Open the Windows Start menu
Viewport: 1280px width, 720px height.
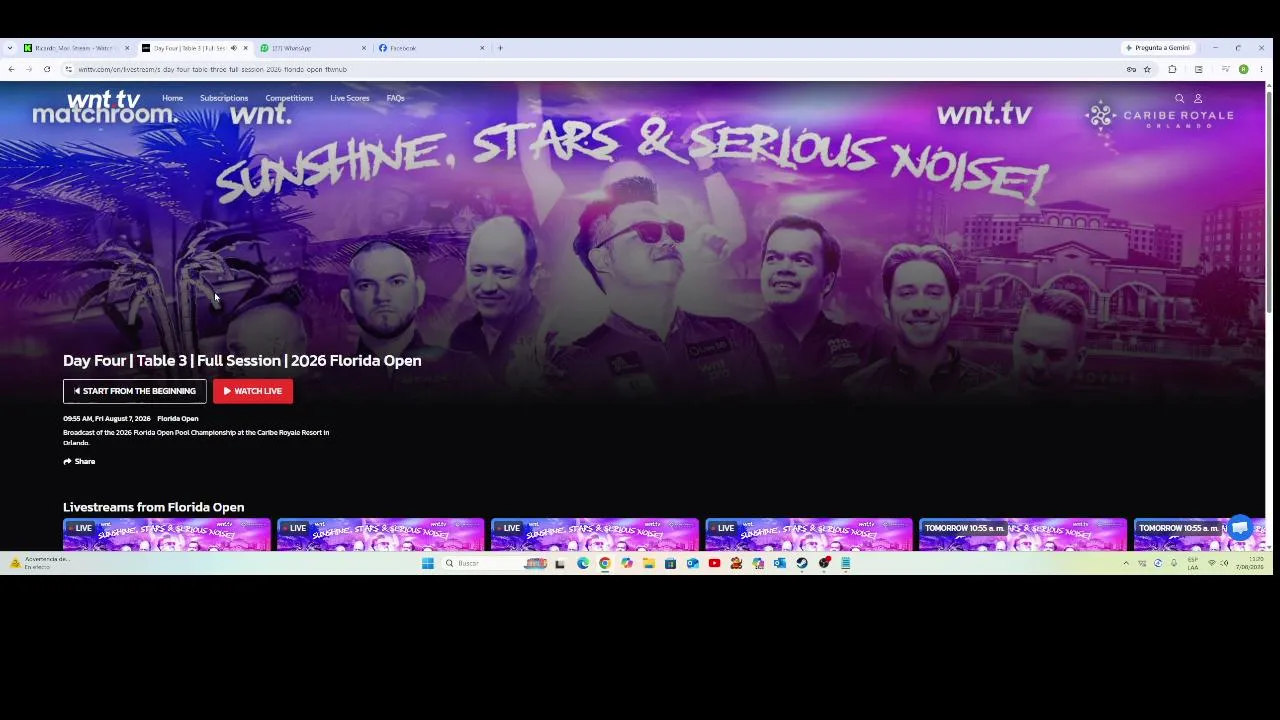pos(427,563)
